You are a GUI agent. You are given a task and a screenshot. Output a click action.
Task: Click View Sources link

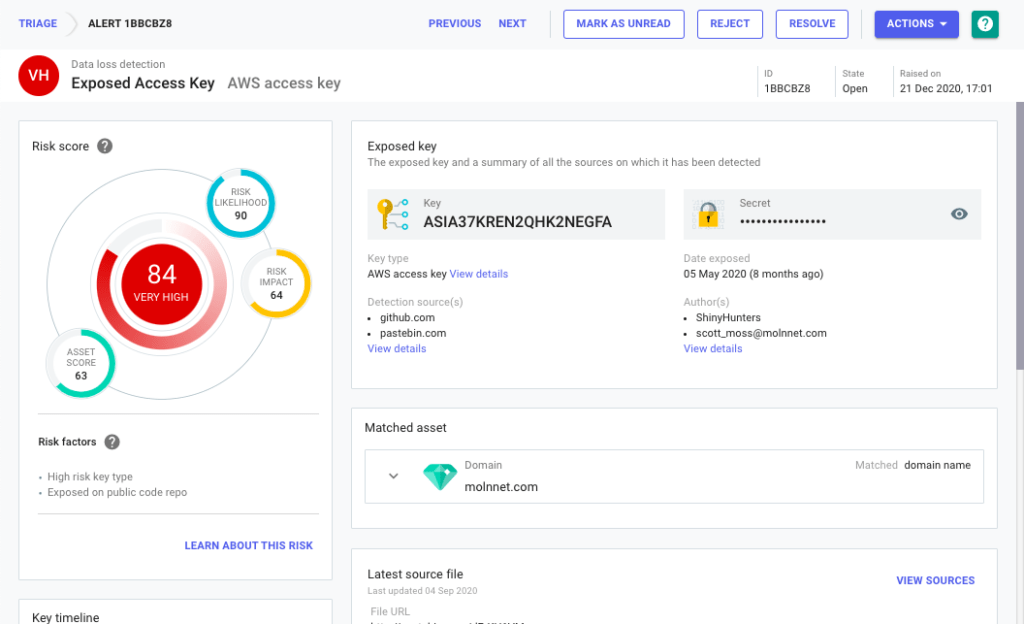point(935,580)
